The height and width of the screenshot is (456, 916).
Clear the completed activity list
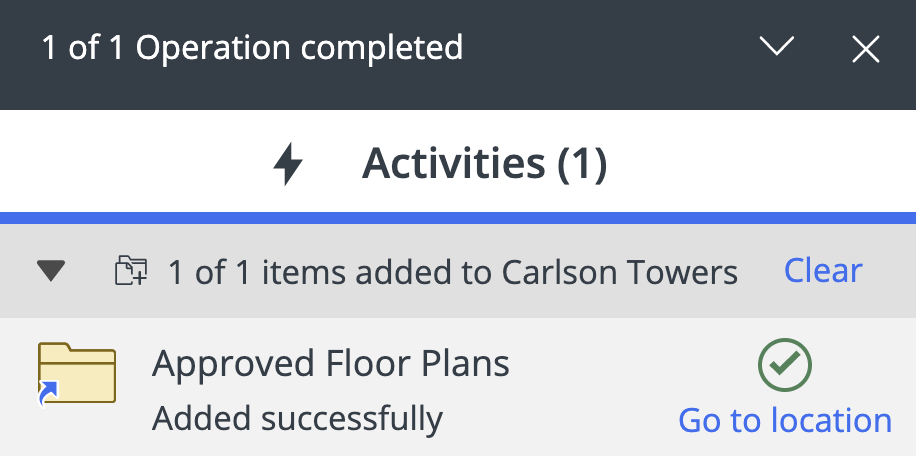point(823,271)
